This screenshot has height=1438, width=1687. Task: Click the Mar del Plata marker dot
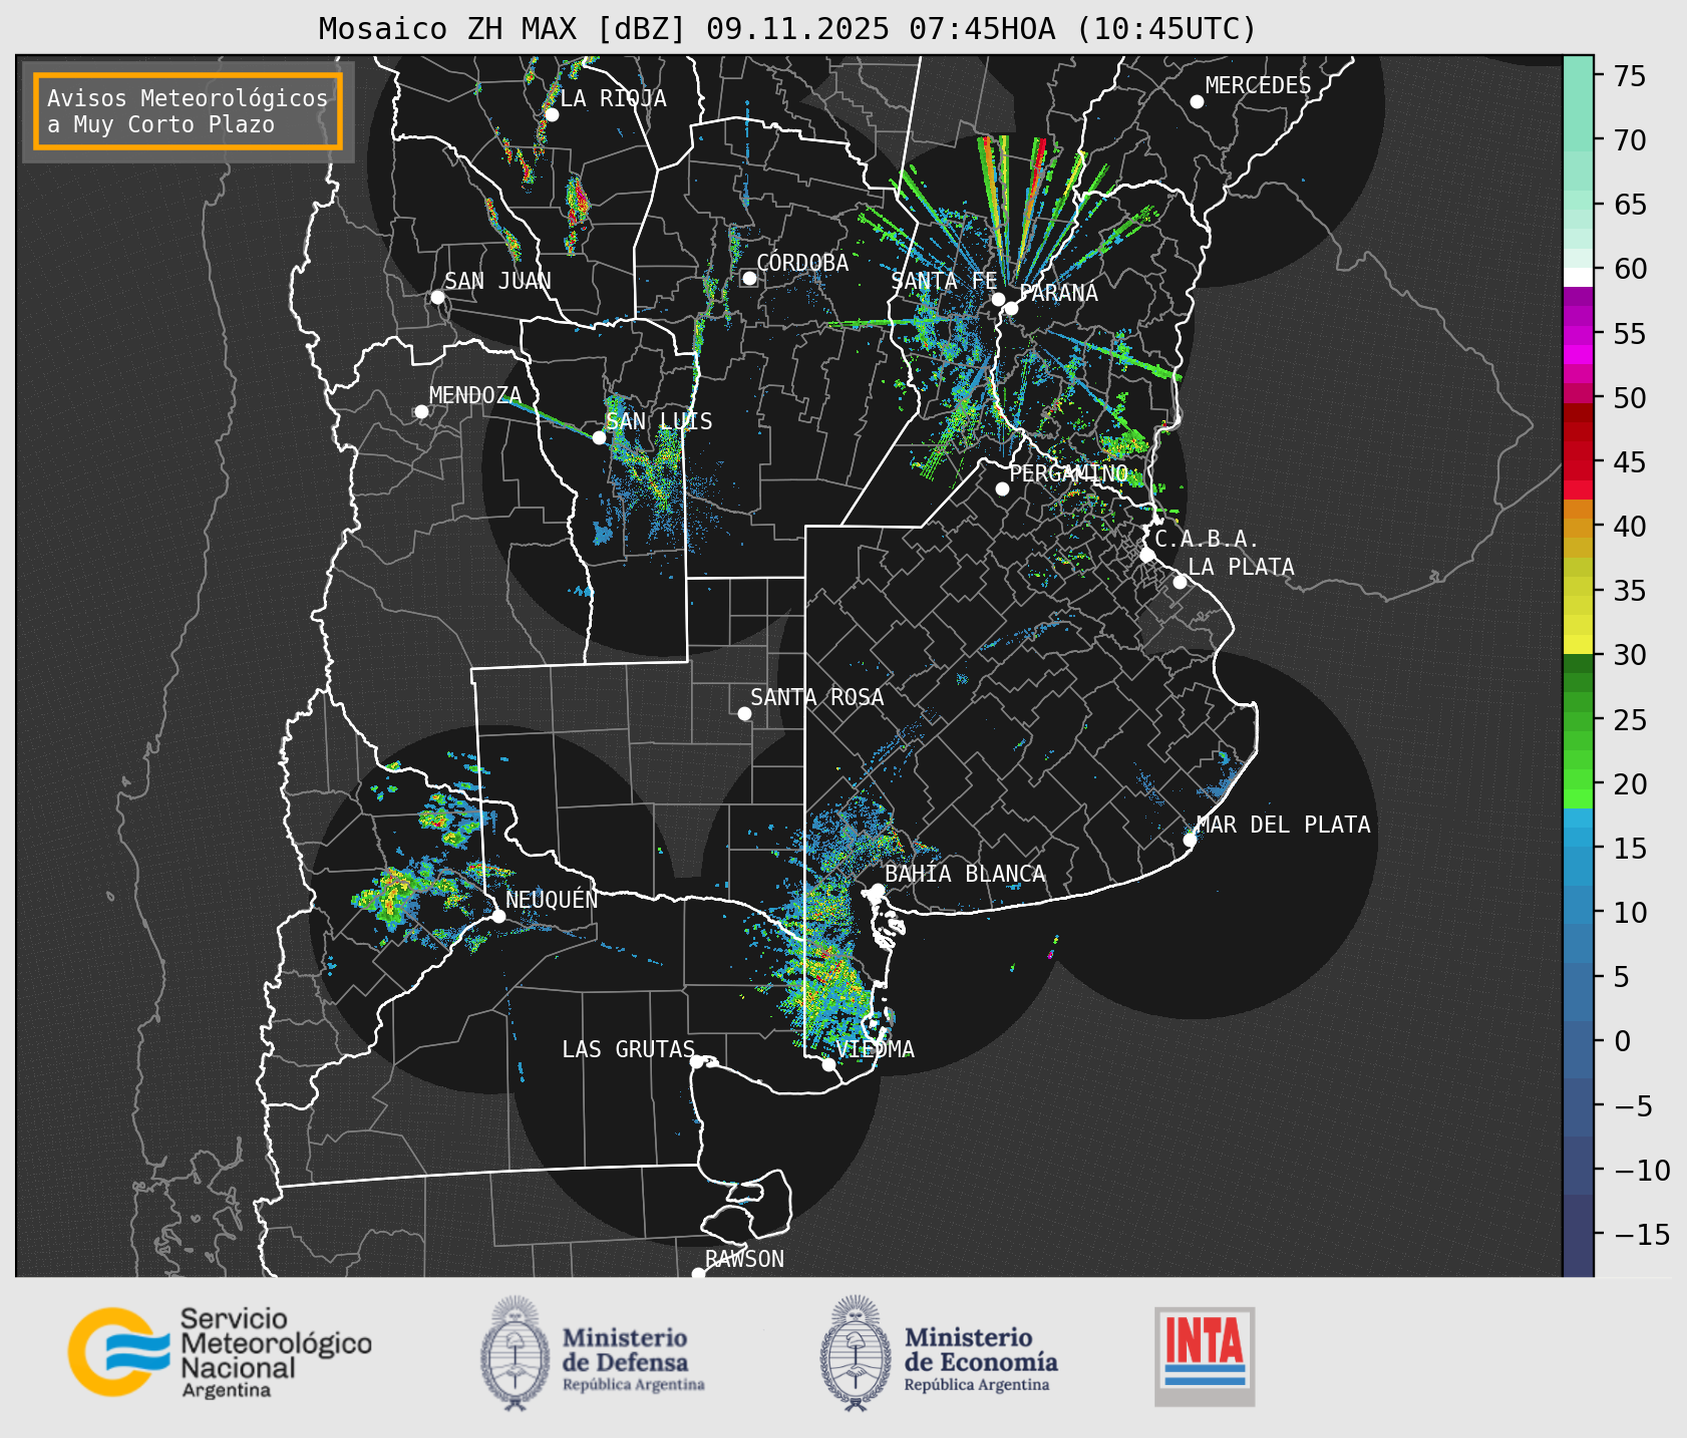pyautogui.click(x=1189, y=839)
